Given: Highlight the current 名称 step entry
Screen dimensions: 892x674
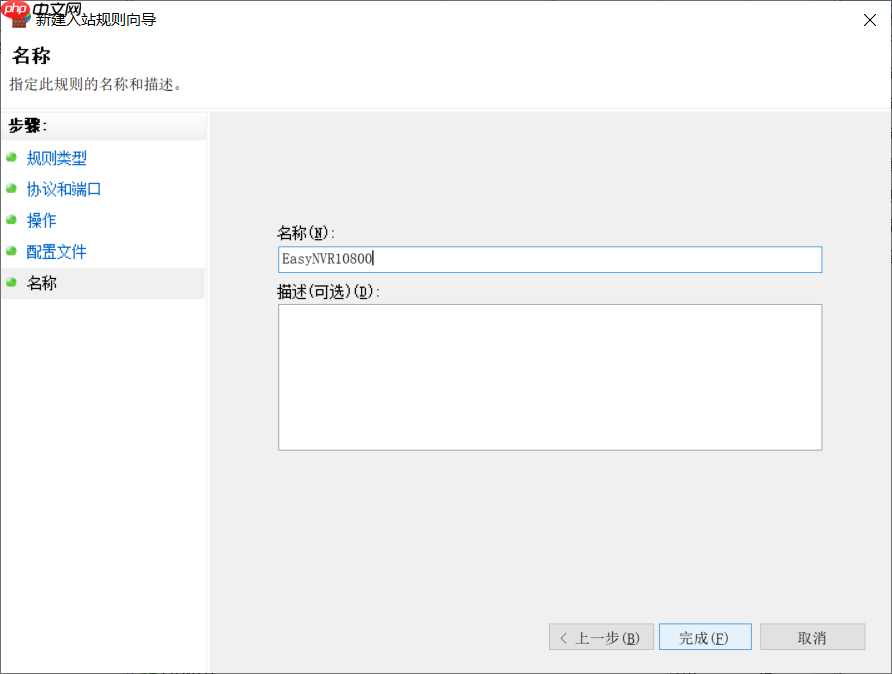Looking at the screenshot, I should (43, 283).
